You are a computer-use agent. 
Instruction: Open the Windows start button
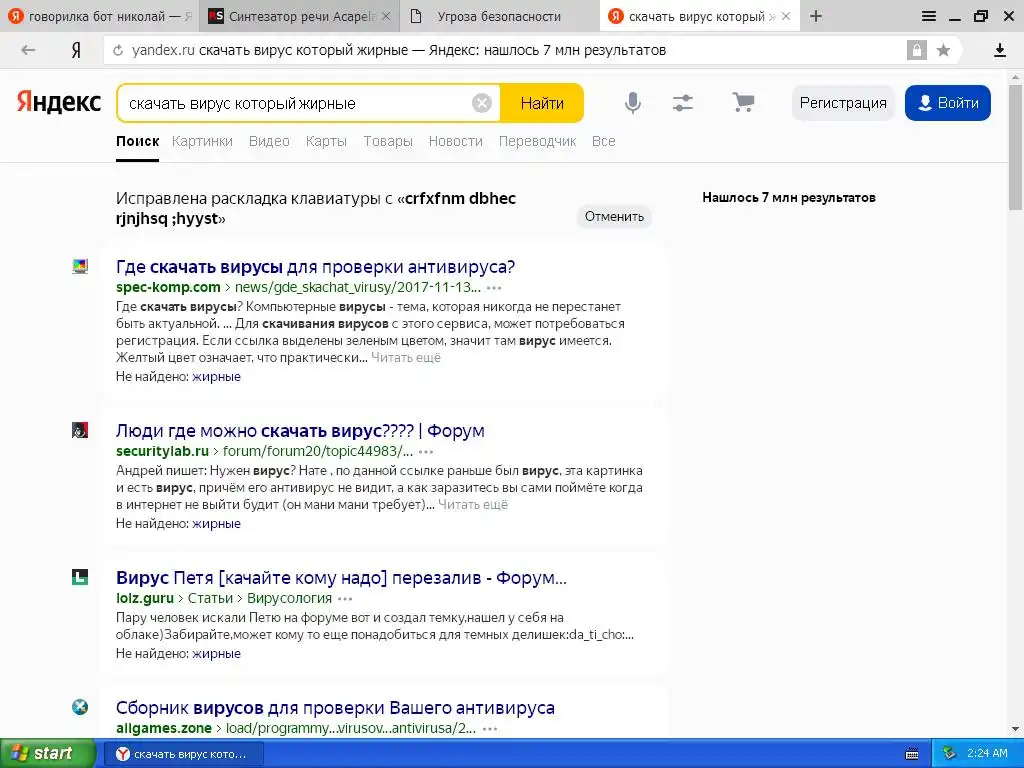pyautogui.click(x=48, y=754)
